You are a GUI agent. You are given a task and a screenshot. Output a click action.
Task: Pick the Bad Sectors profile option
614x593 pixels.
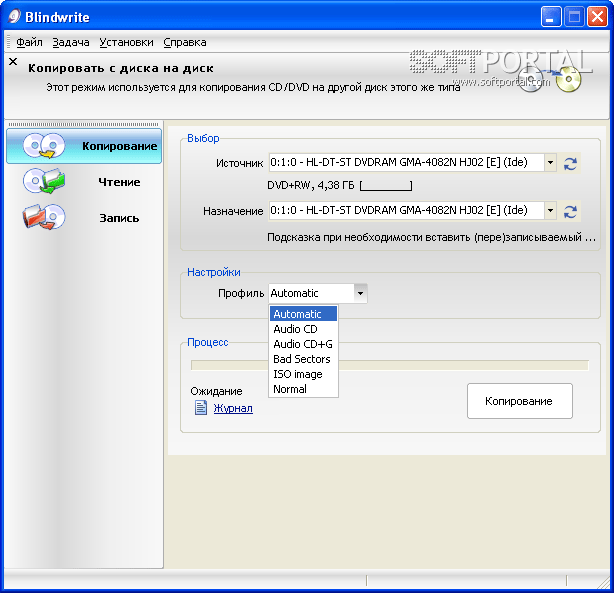click(302, 359)
